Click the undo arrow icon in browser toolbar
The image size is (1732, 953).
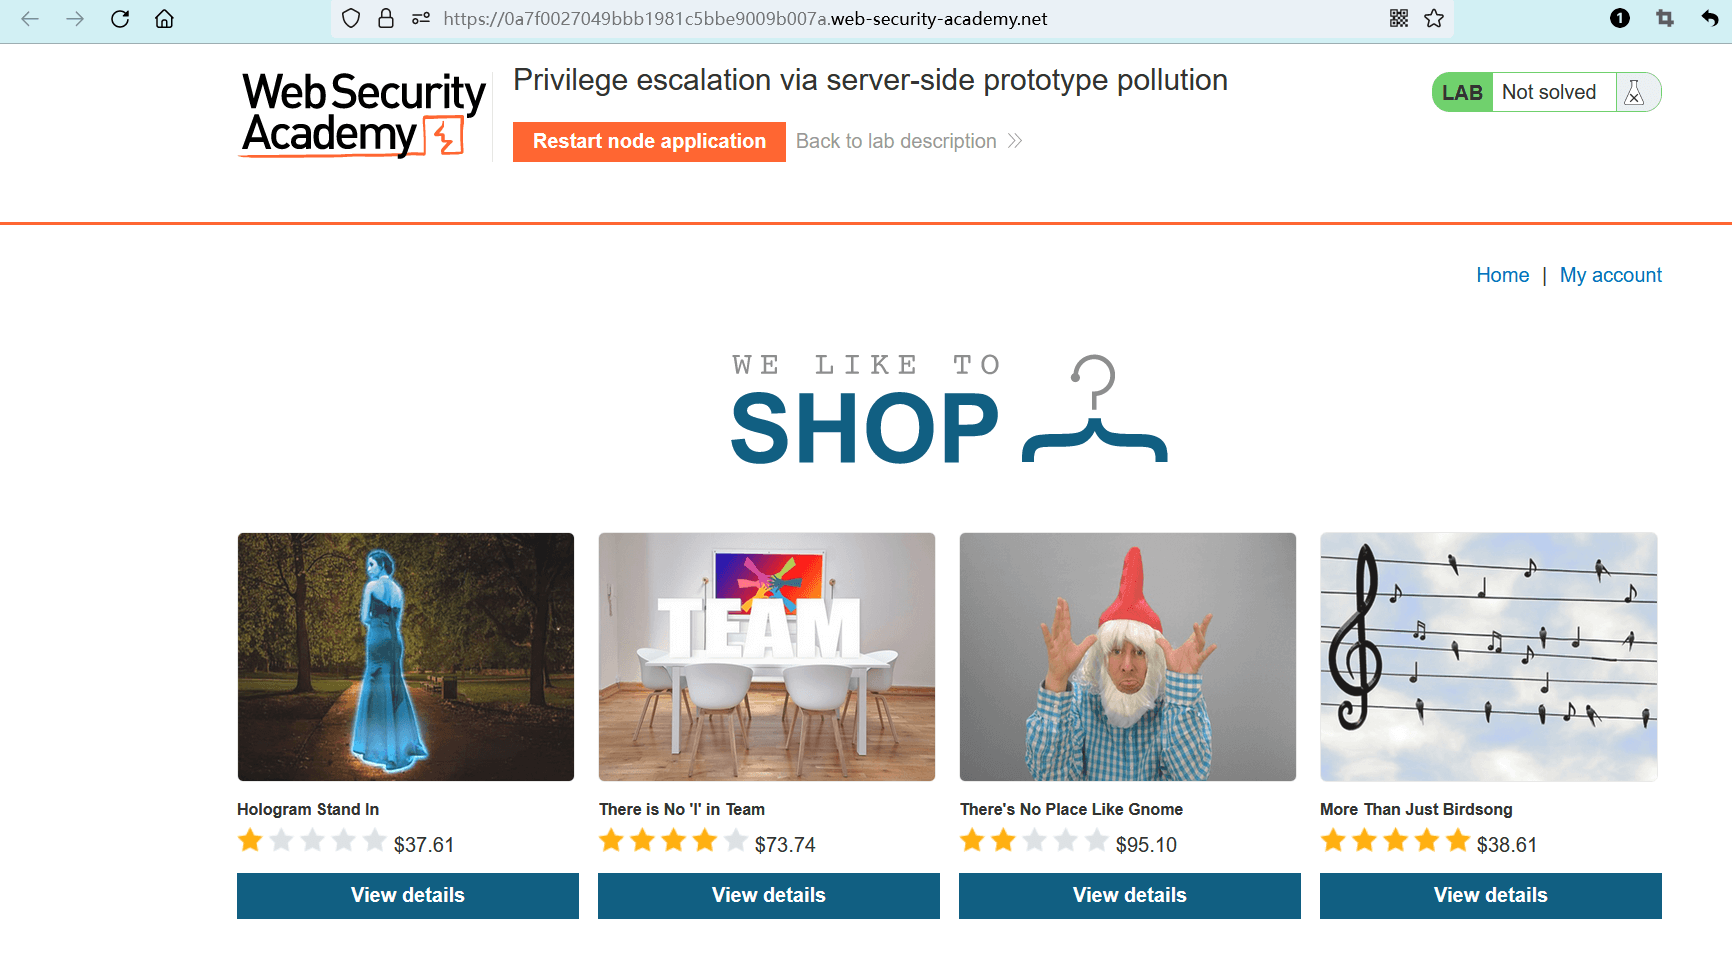tap(1709, 19)
